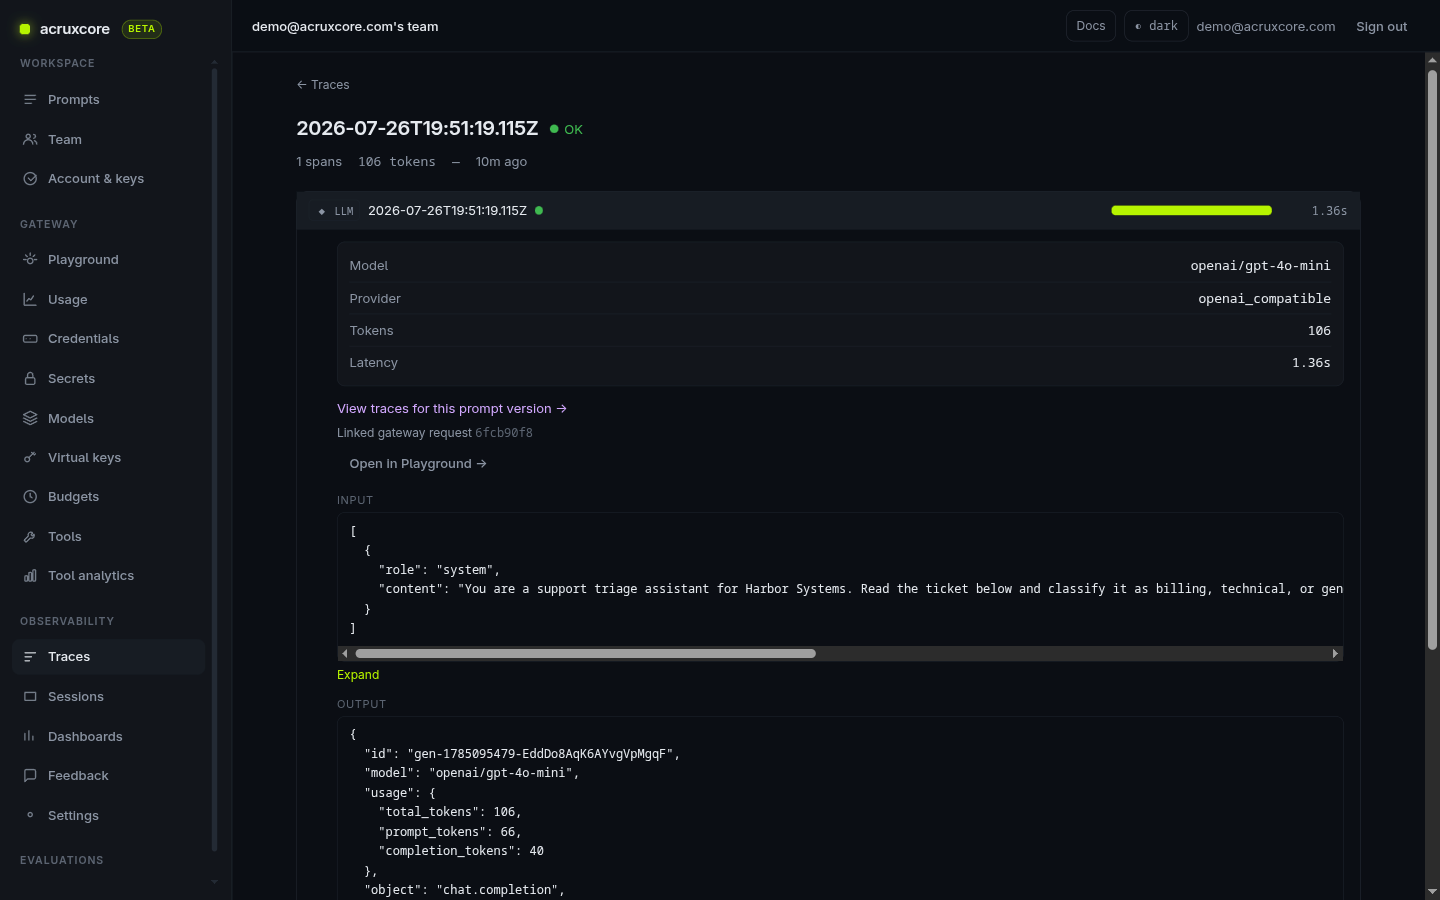
Task: Click the Tokens value 106 in details
Action: tap(1319, 331)
